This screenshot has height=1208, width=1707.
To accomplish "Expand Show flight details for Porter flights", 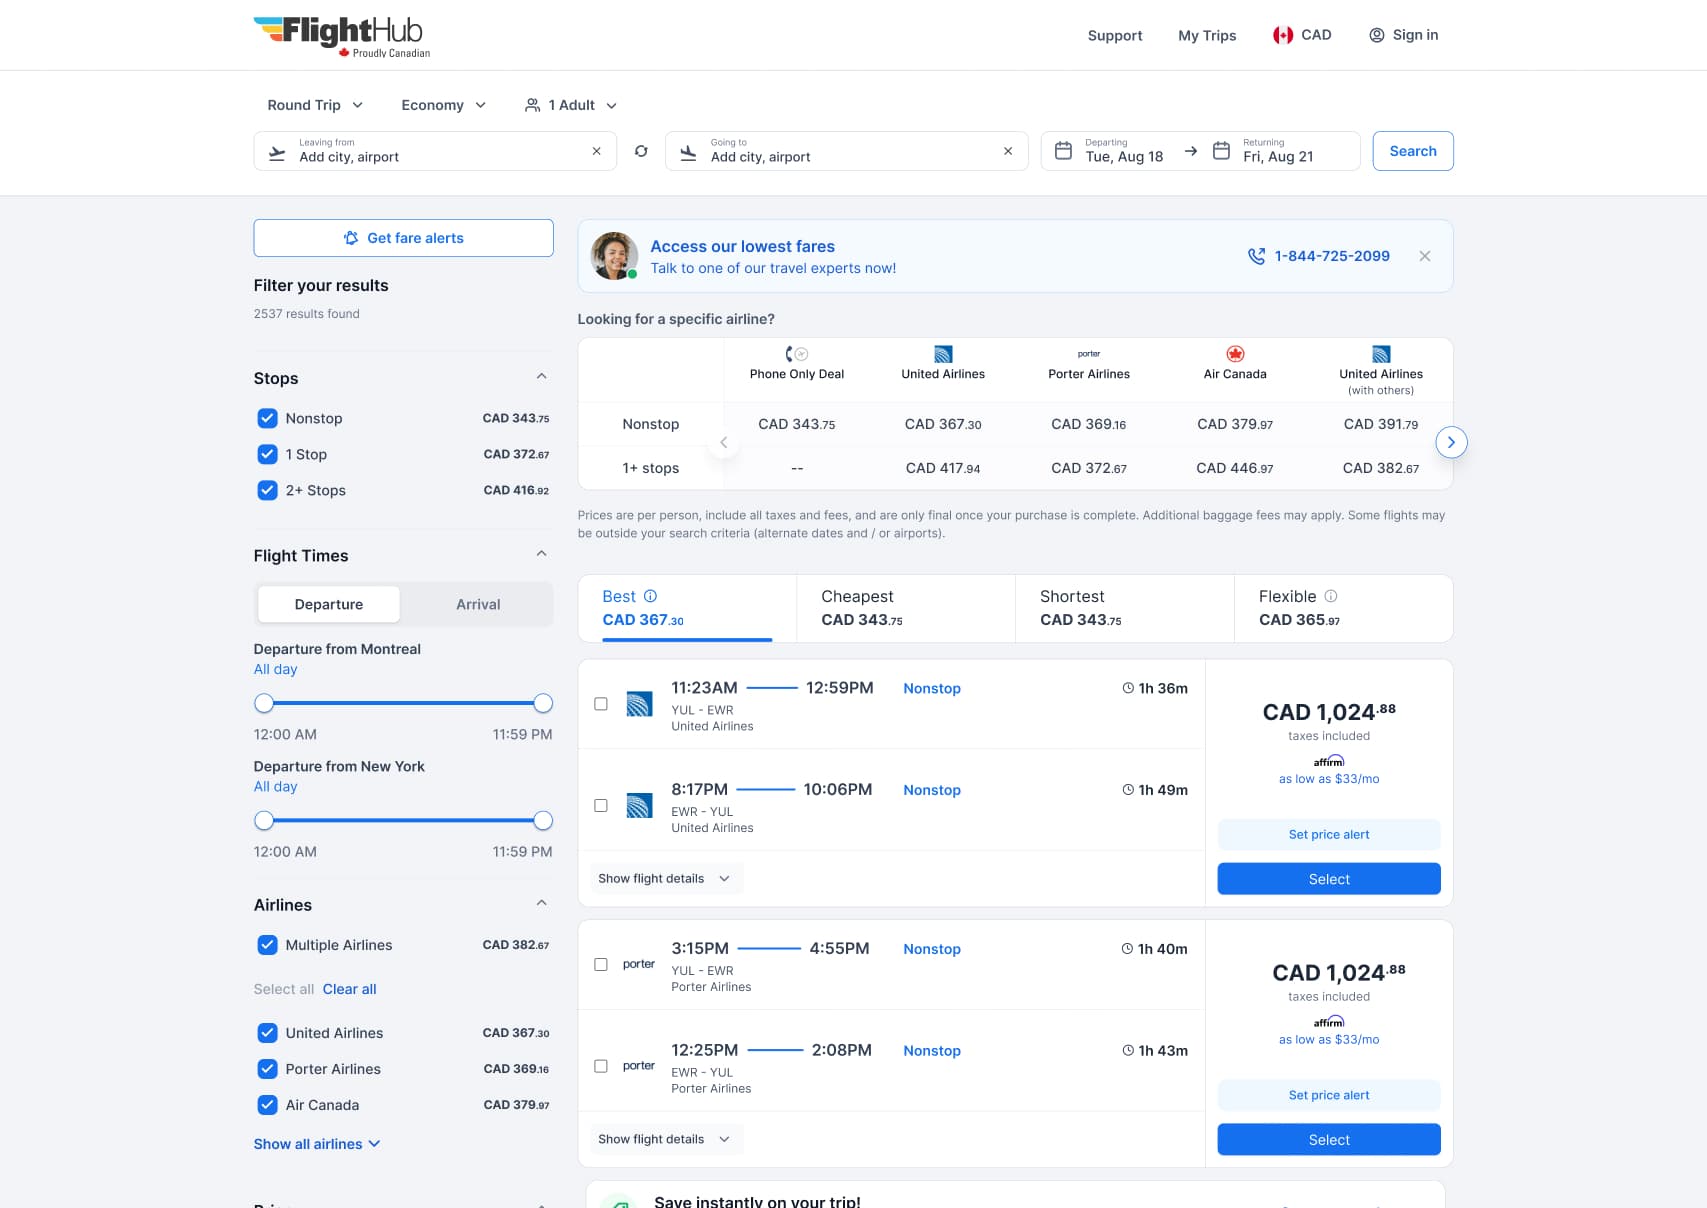I will click(665, 1139).
